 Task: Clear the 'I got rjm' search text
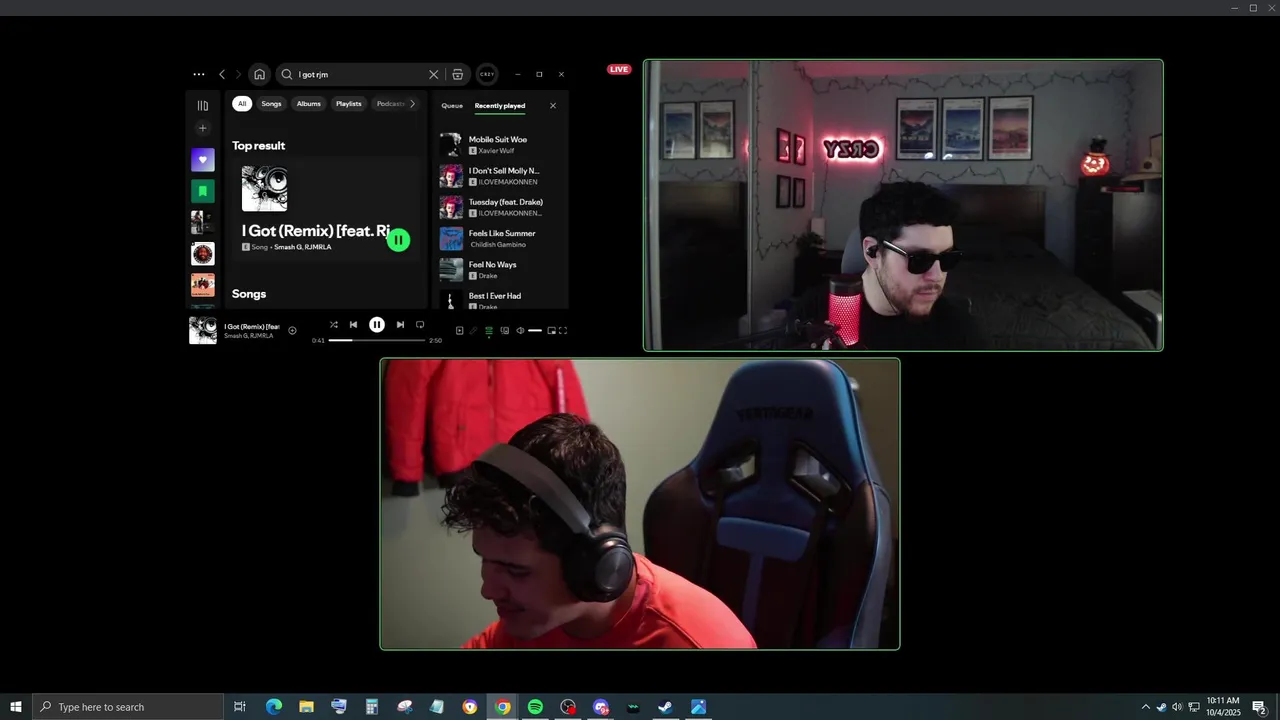tap(433, 74)
